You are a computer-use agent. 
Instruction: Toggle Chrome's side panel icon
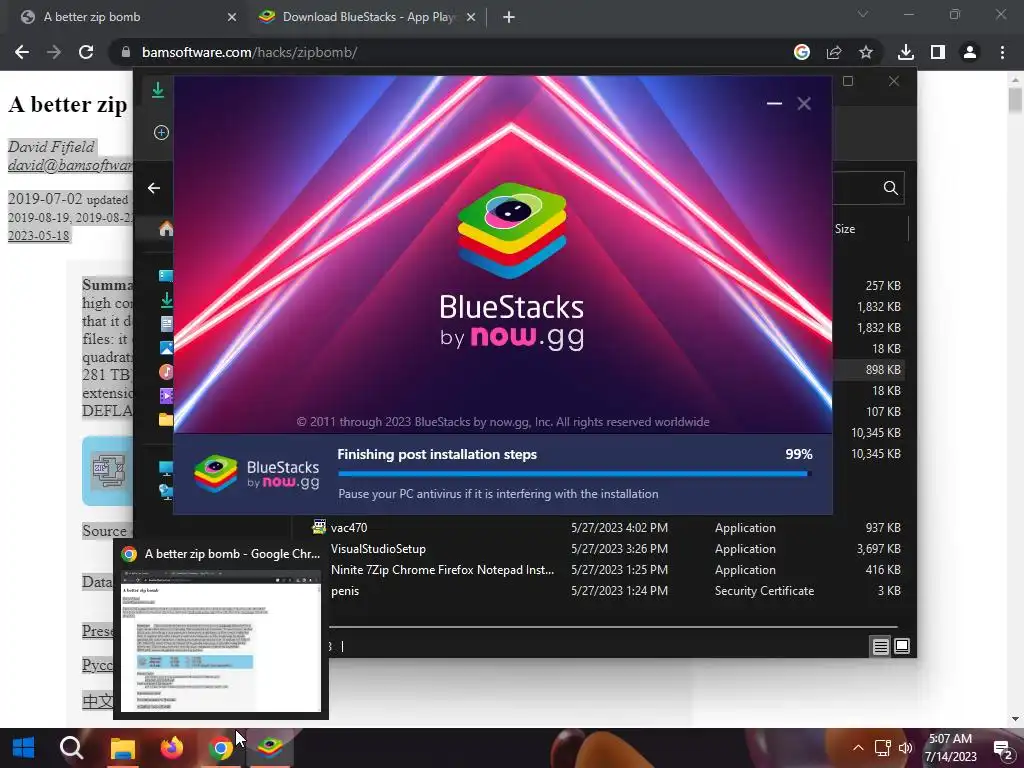(938, 52)
